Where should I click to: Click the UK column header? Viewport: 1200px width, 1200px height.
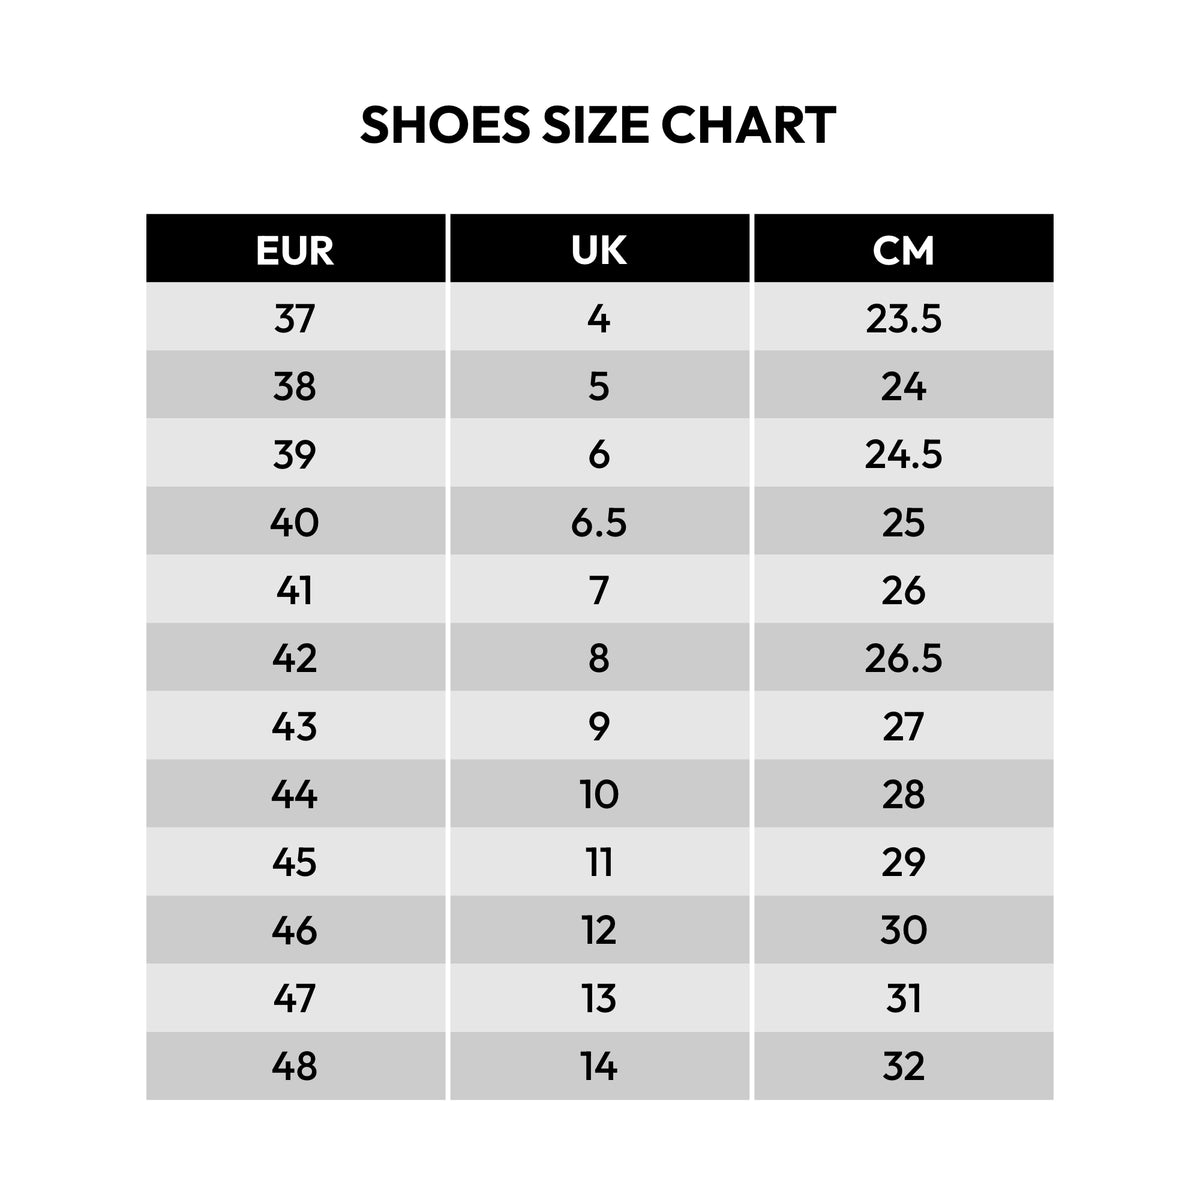pos(599,250)
